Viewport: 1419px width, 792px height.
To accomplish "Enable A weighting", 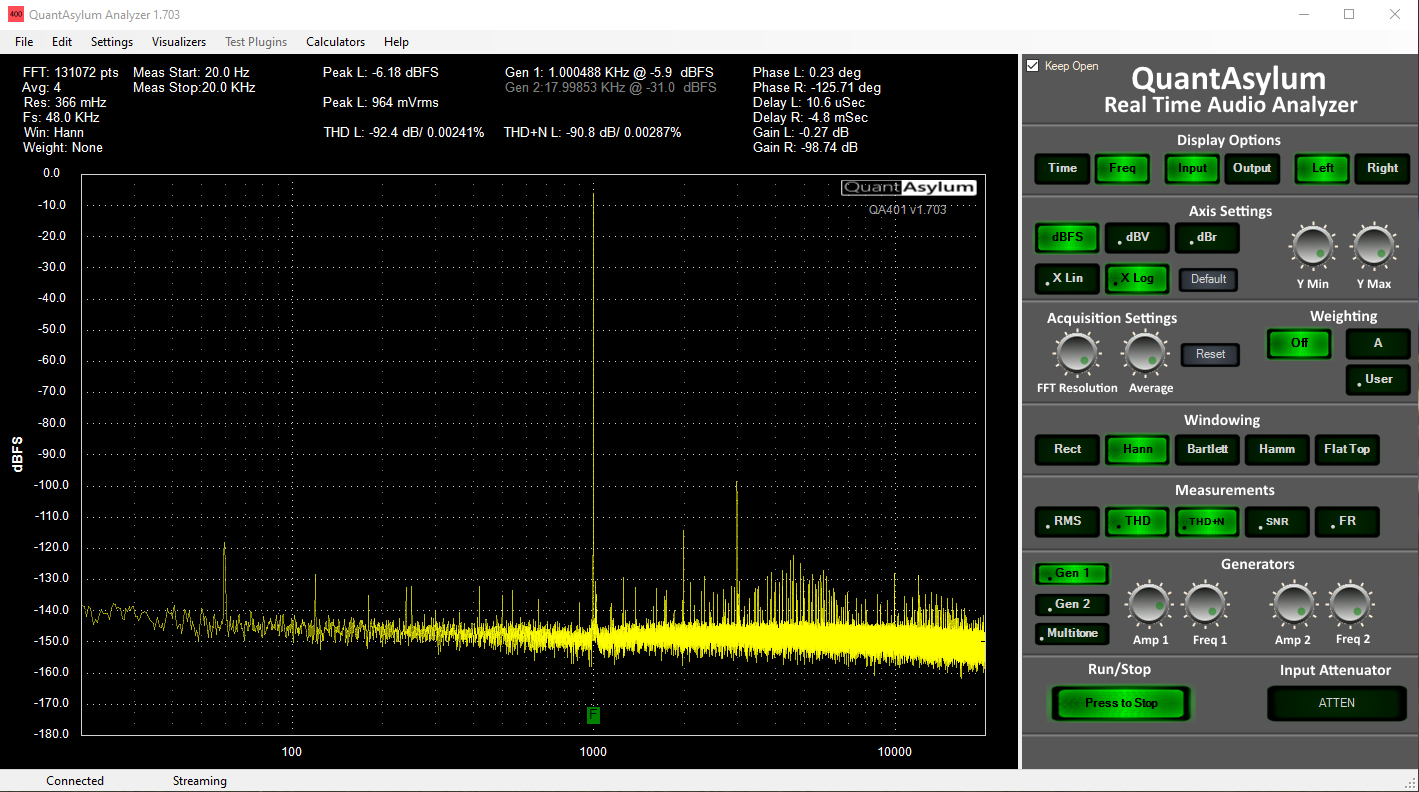I will (x=1378, y=343).
